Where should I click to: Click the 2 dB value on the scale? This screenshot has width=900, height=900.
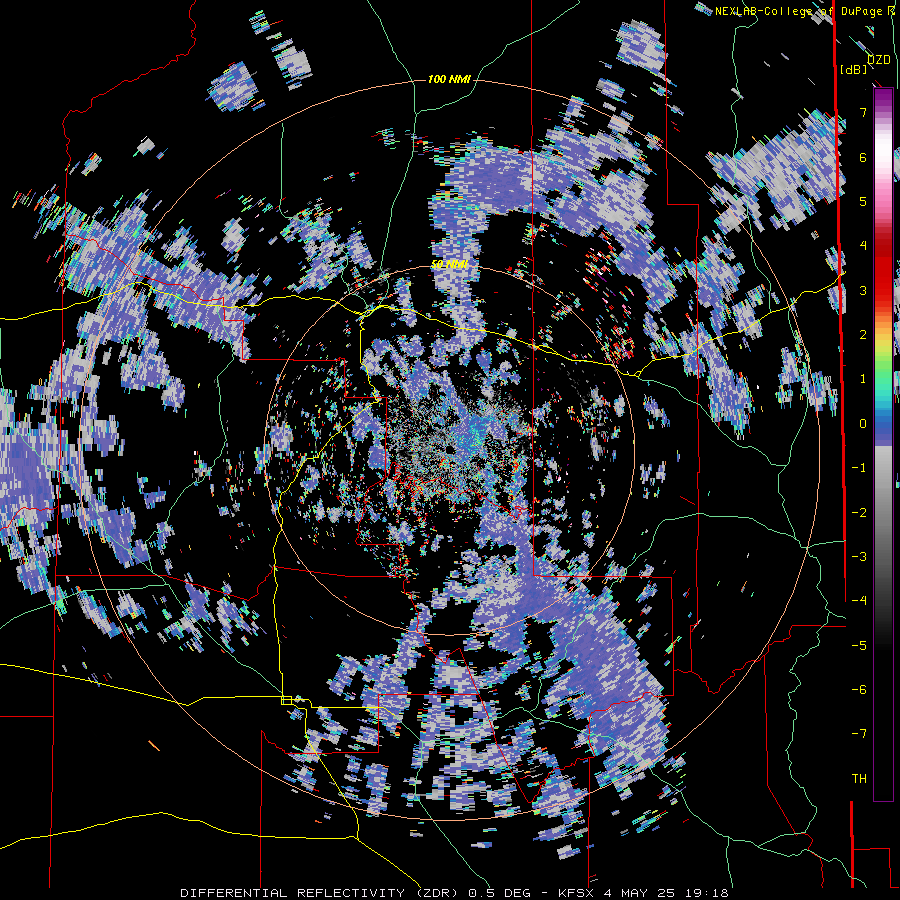863,335
